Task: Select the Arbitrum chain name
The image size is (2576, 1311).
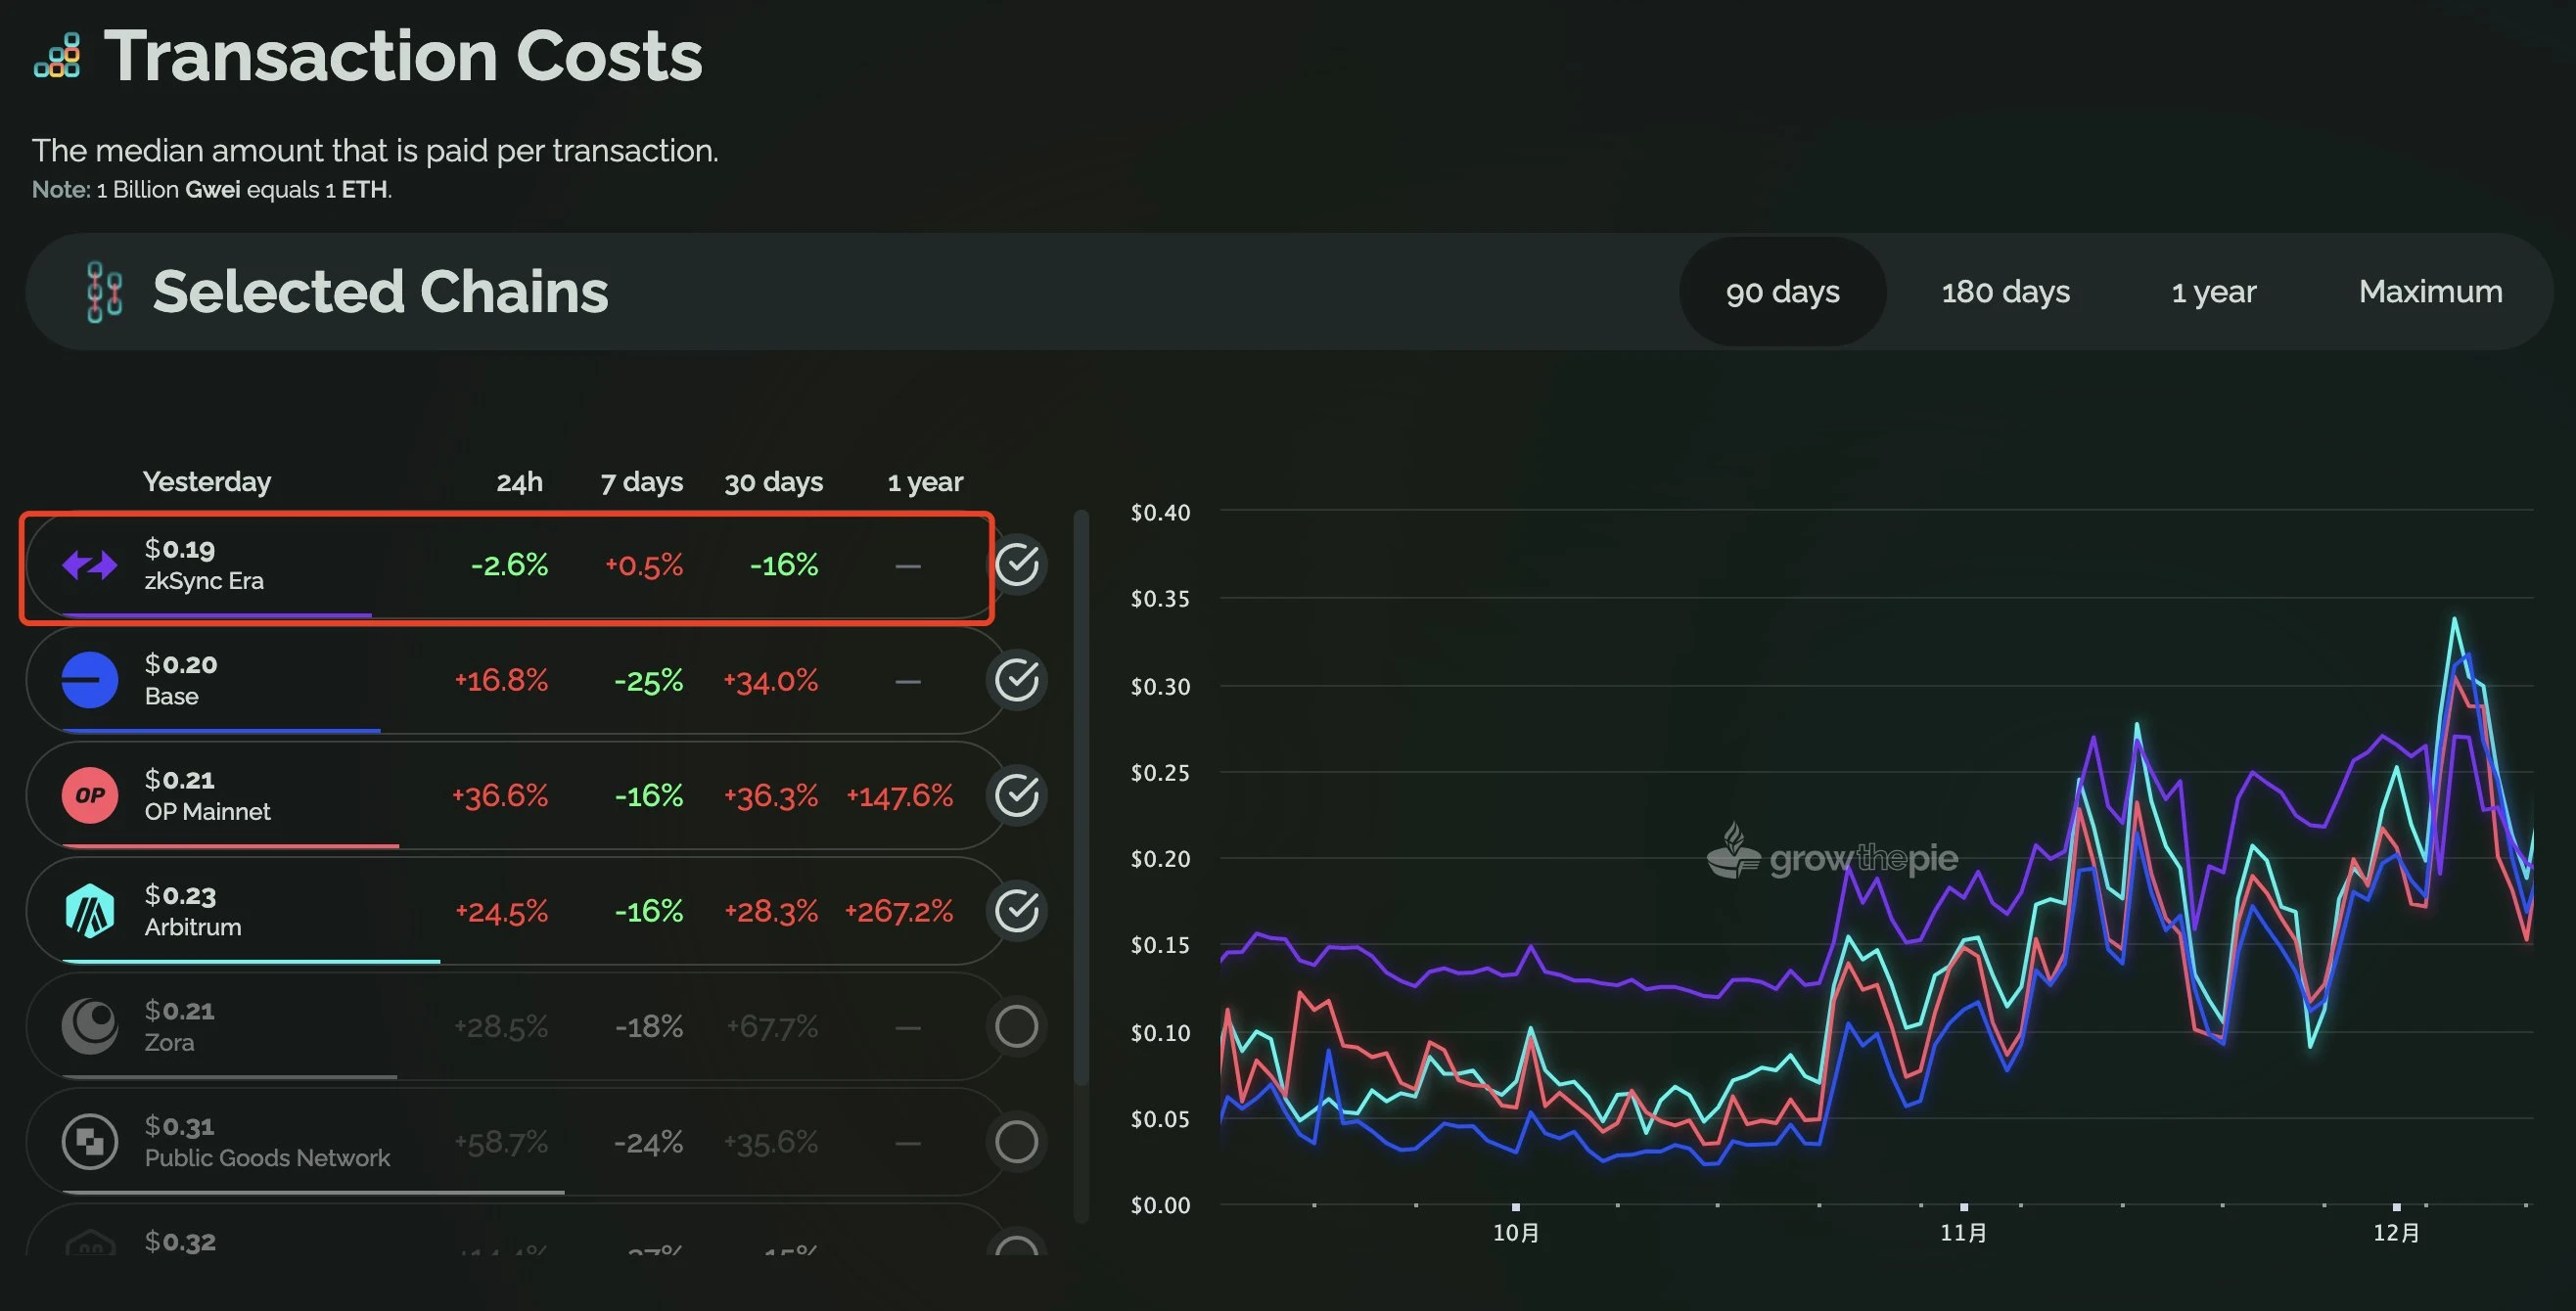Action: point(193,927)
